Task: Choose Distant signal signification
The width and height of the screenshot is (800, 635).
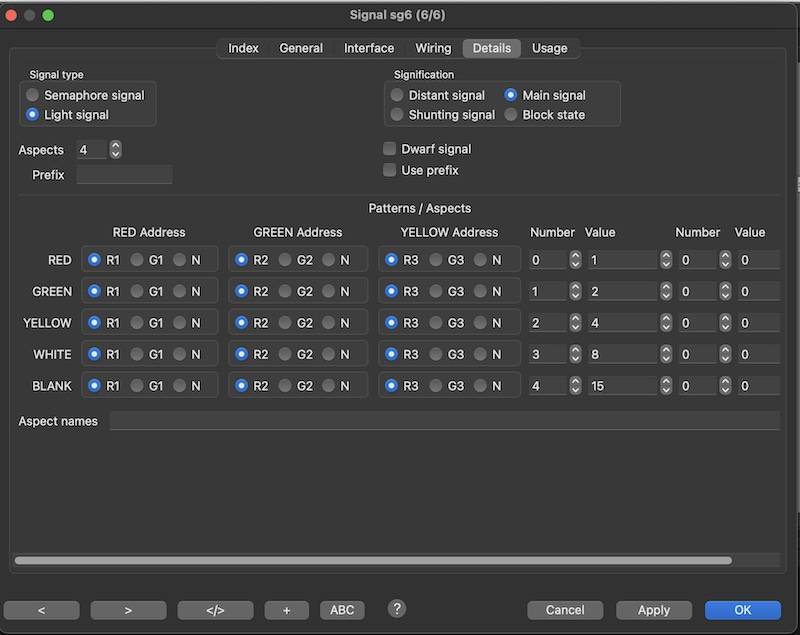Action: point(398,95)
